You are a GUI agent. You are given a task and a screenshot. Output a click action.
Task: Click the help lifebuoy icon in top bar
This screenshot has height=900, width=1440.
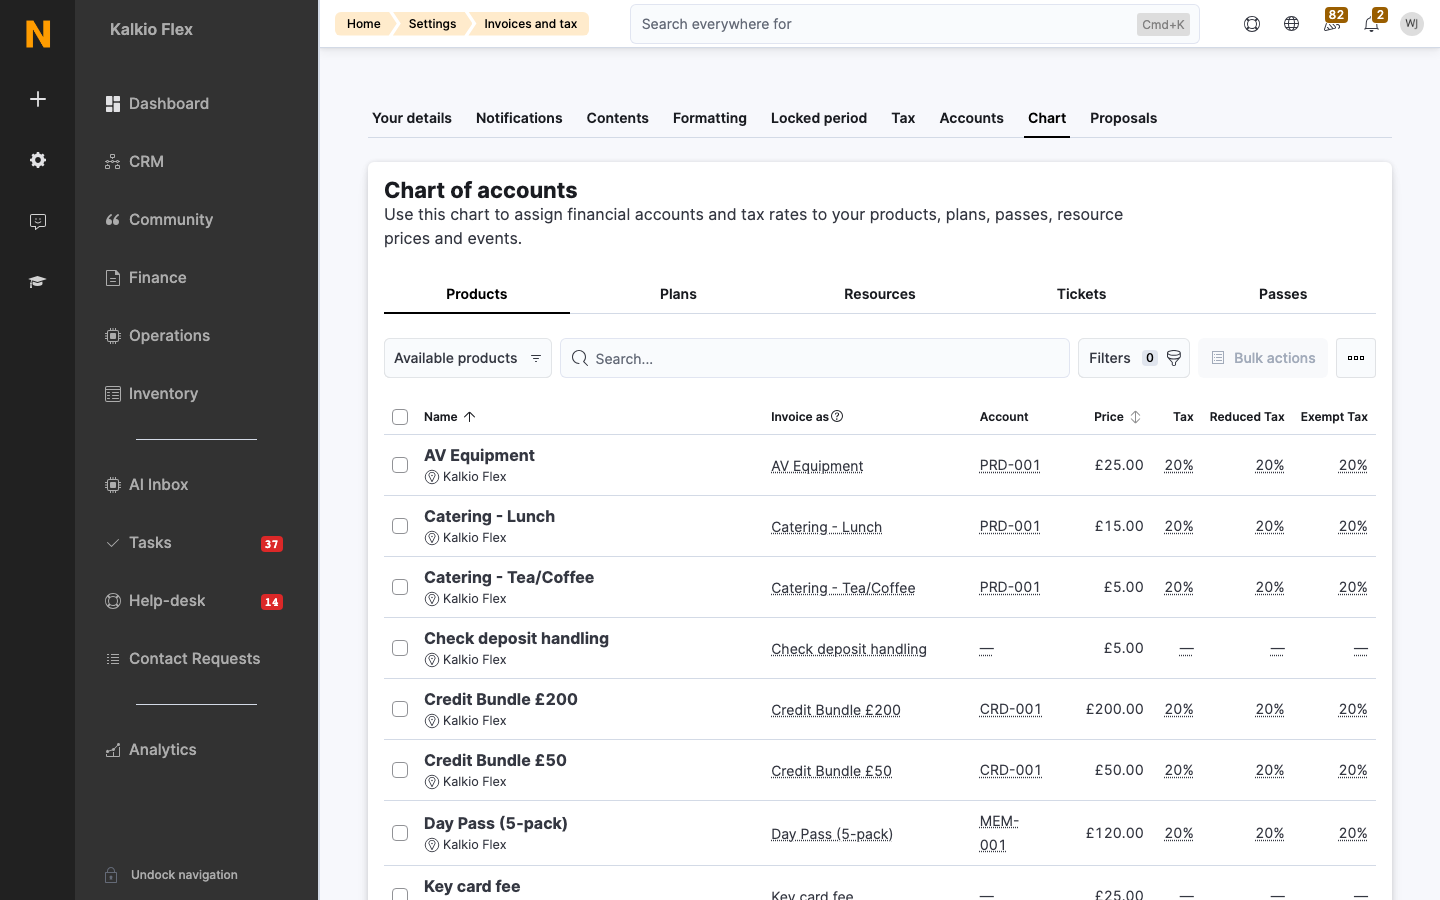point(1252,24)
